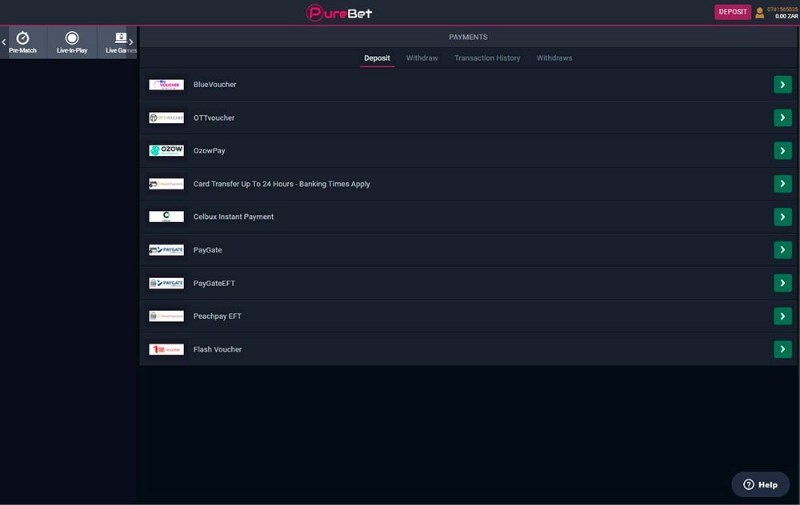Click the Card Transfer logo thumbnail
Screen dimensions: 800x505
166,184
